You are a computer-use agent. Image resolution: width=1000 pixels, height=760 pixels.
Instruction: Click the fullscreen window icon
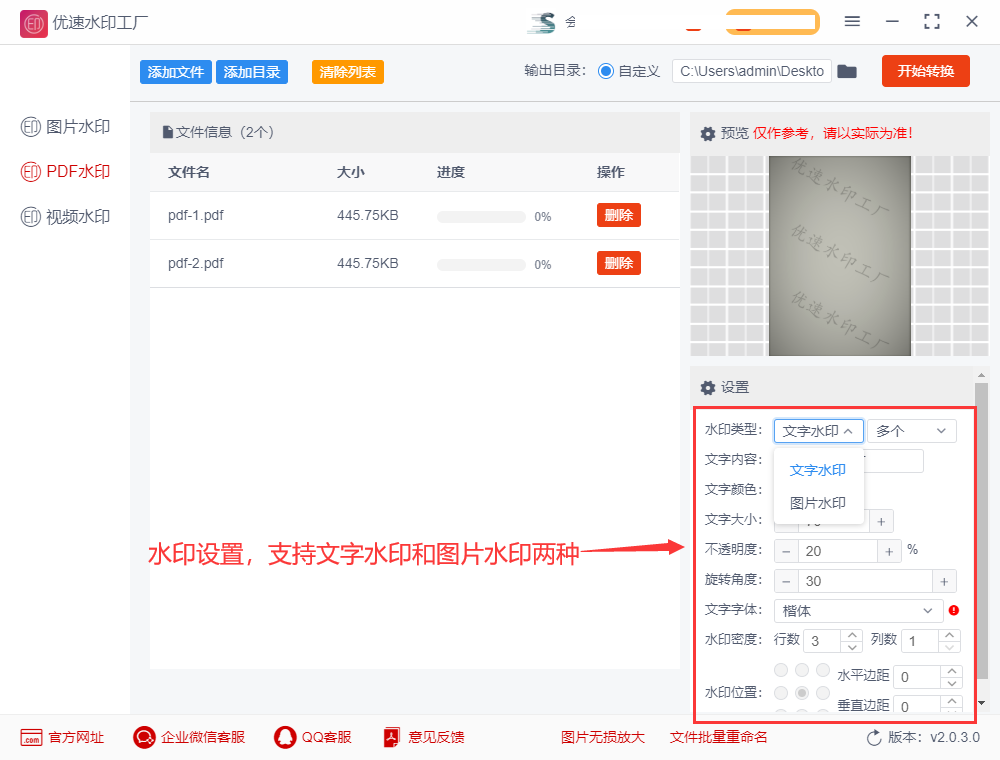[932, 22]
